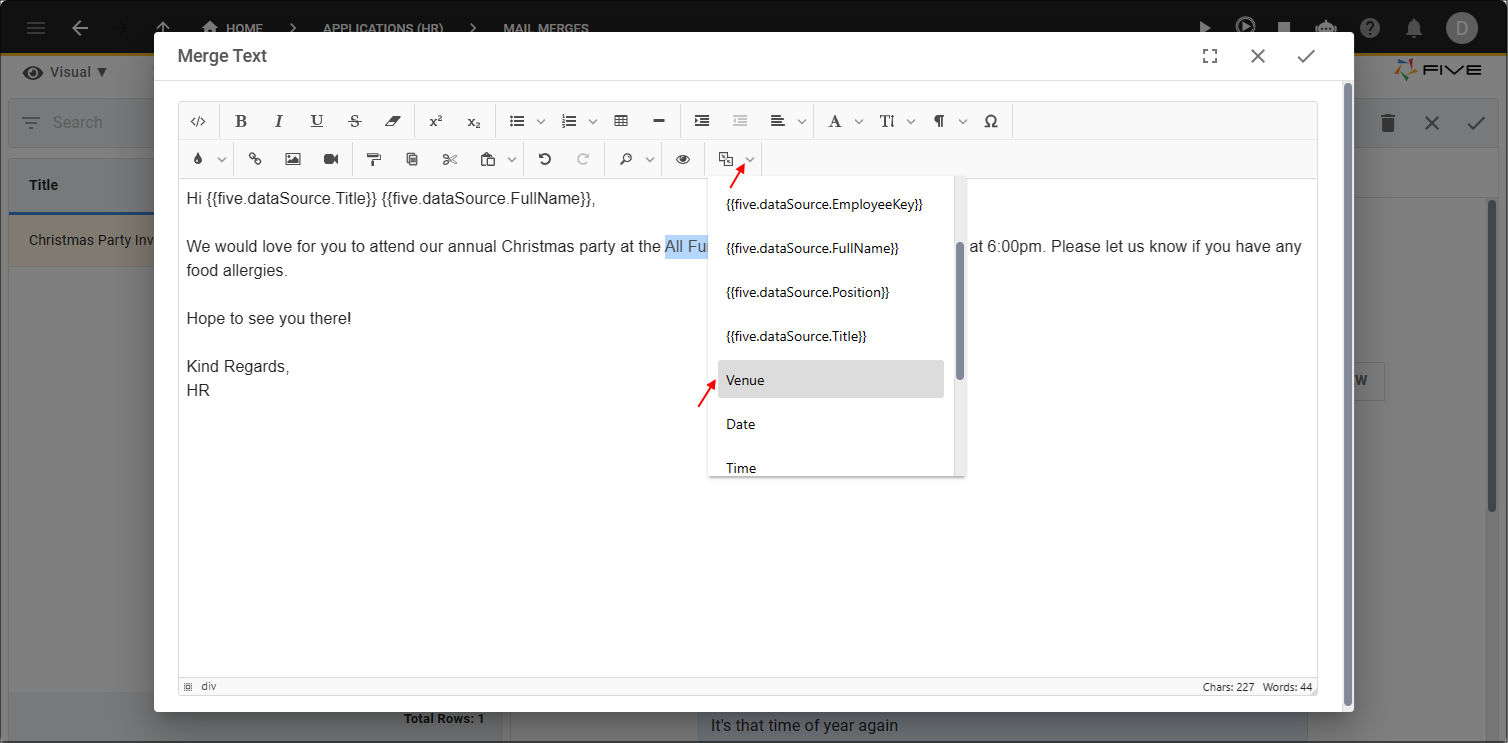The image size is (1508, 743).
Task: Expand the font size dropdown arrow
Action: pos(911,121)
